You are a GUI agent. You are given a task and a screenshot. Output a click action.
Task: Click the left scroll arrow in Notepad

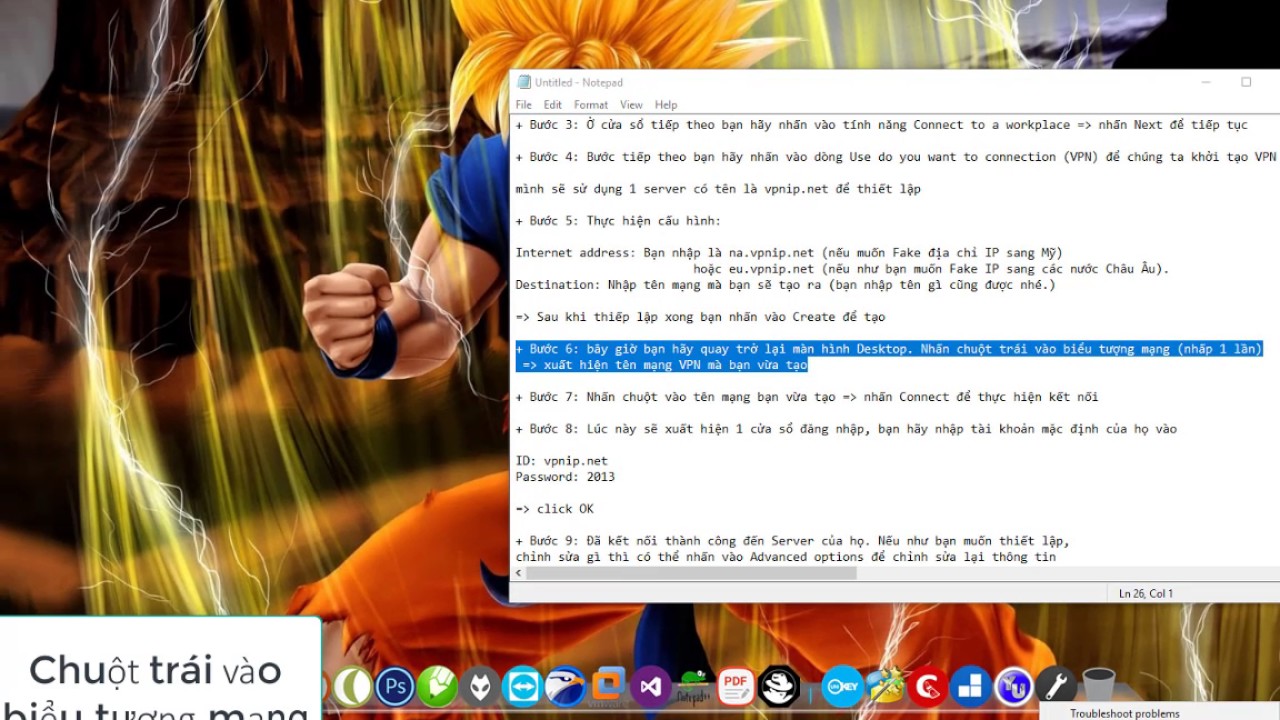point(518,573)
